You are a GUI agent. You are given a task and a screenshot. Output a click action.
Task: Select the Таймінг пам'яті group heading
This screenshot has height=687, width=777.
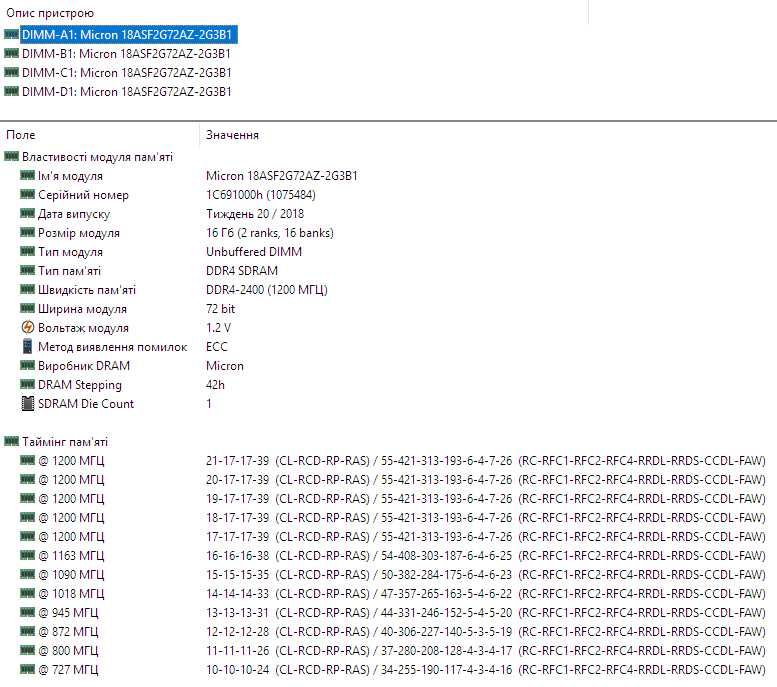64,442
